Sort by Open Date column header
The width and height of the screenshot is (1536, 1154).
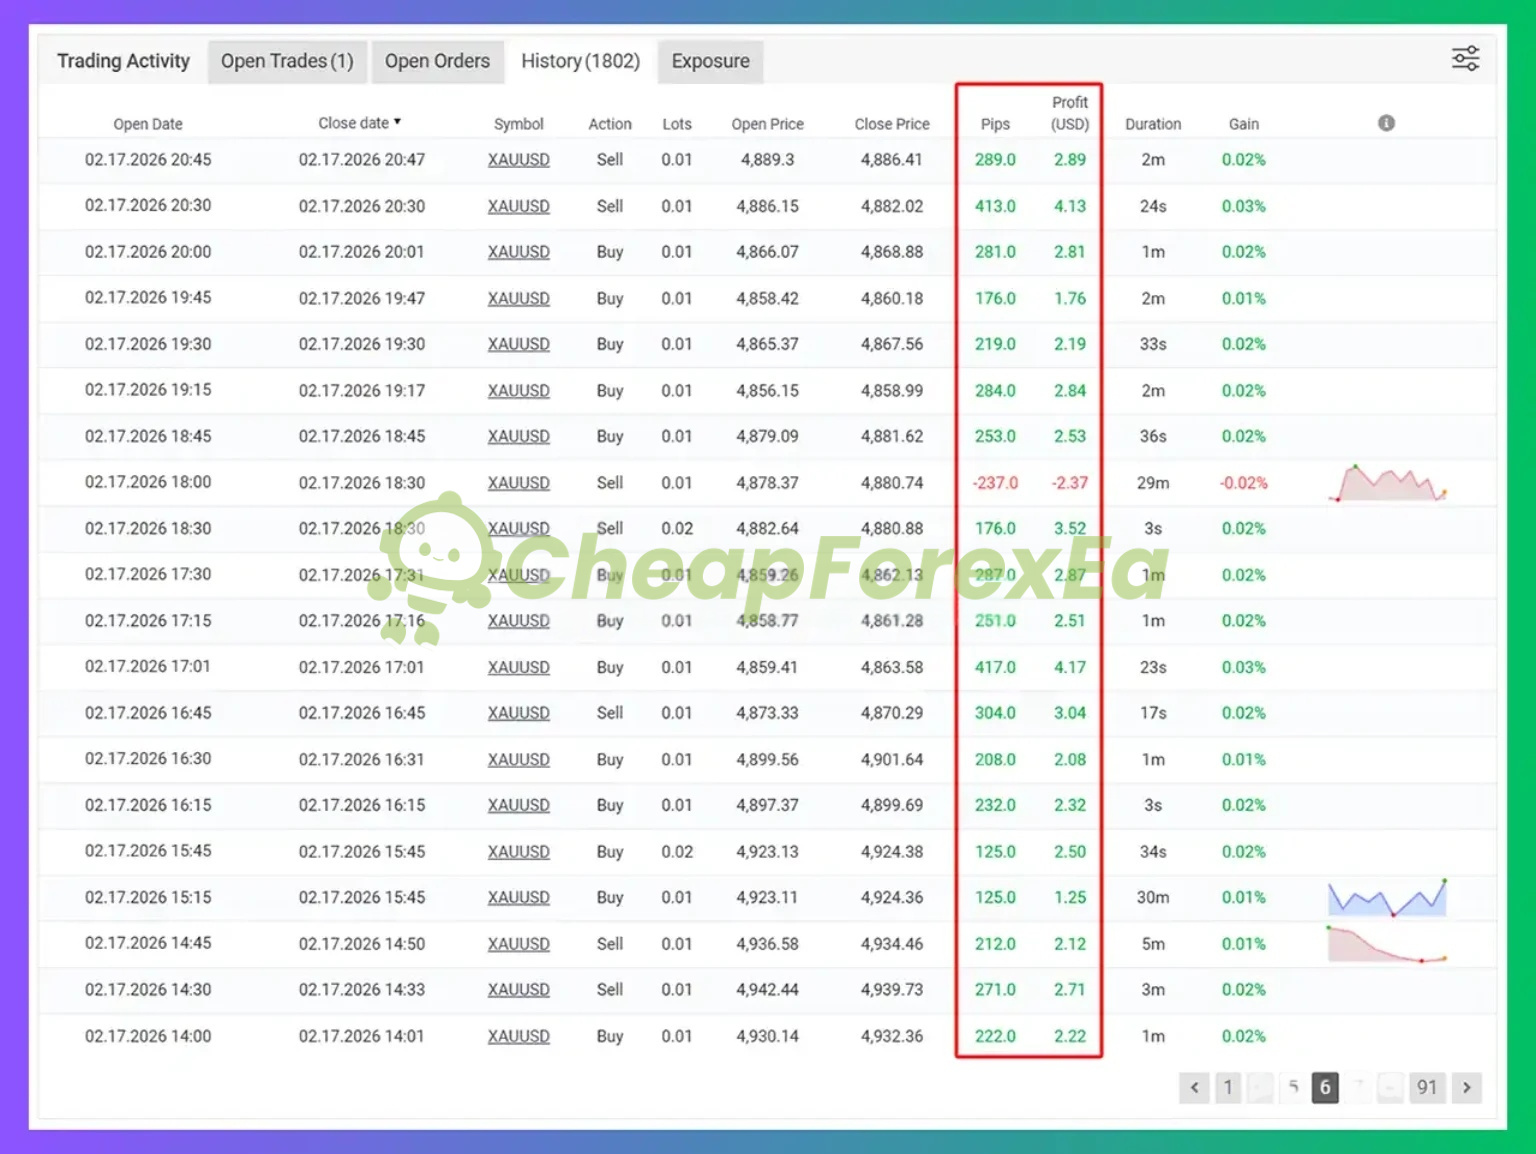click(x=148, y=124)
